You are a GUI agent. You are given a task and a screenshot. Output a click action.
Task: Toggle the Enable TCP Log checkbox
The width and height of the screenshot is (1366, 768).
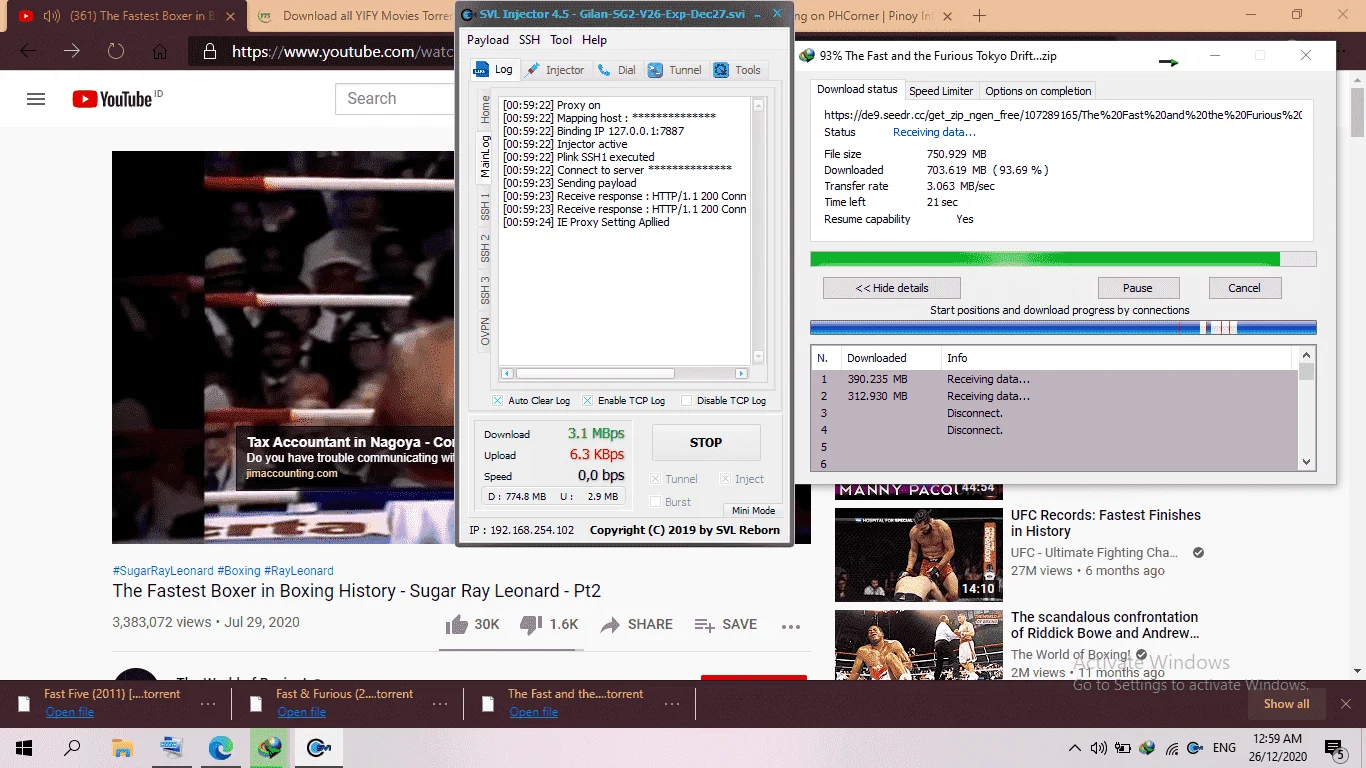(x=588, y=400)
